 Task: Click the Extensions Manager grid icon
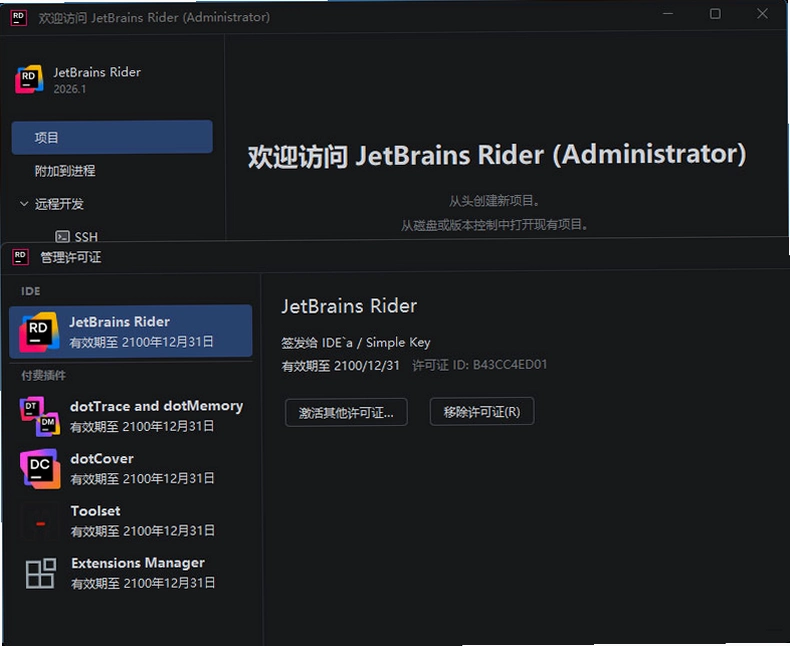coord(40,573)
